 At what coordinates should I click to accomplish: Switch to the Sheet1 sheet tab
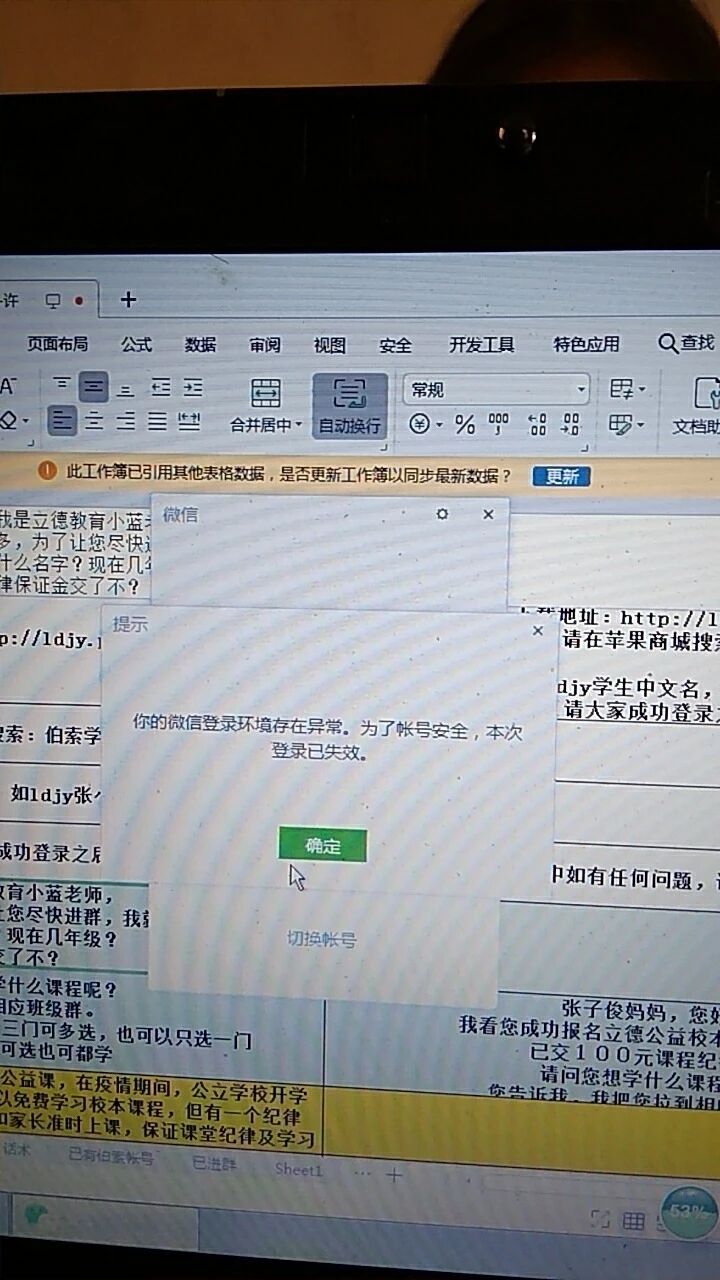pos(299,1169)
